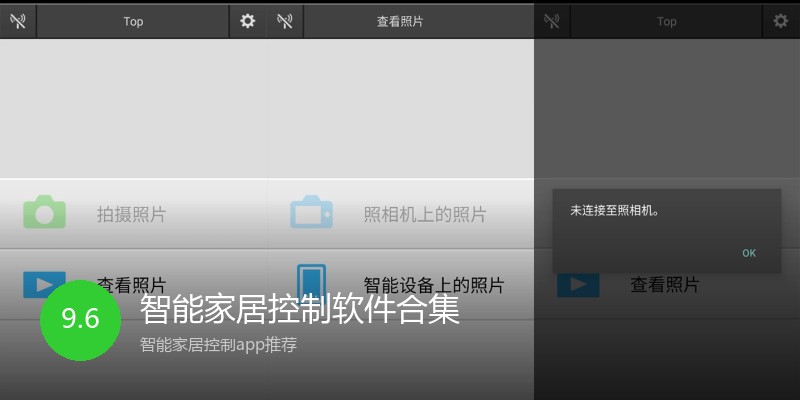Tap the blue play icon beside the overlapped 查看照片 row
The height and width of the screenshot is (400, 800).
(x=44, y=283)
